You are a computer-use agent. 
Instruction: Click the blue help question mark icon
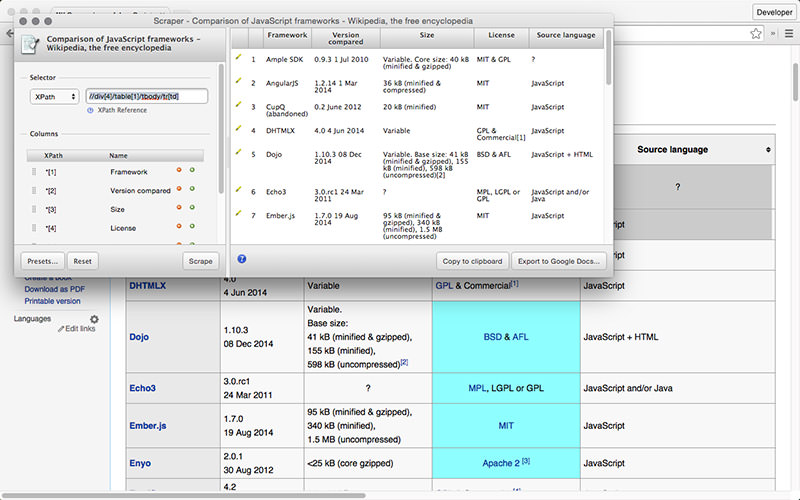click(243, 260)
